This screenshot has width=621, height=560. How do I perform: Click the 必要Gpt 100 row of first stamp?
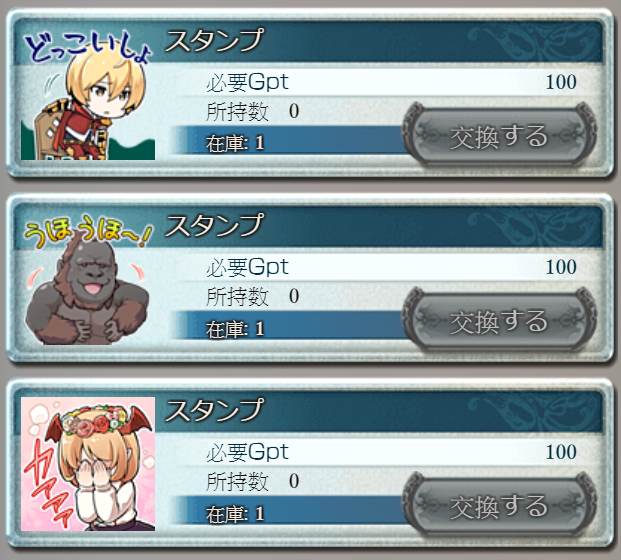click(390, 82)
